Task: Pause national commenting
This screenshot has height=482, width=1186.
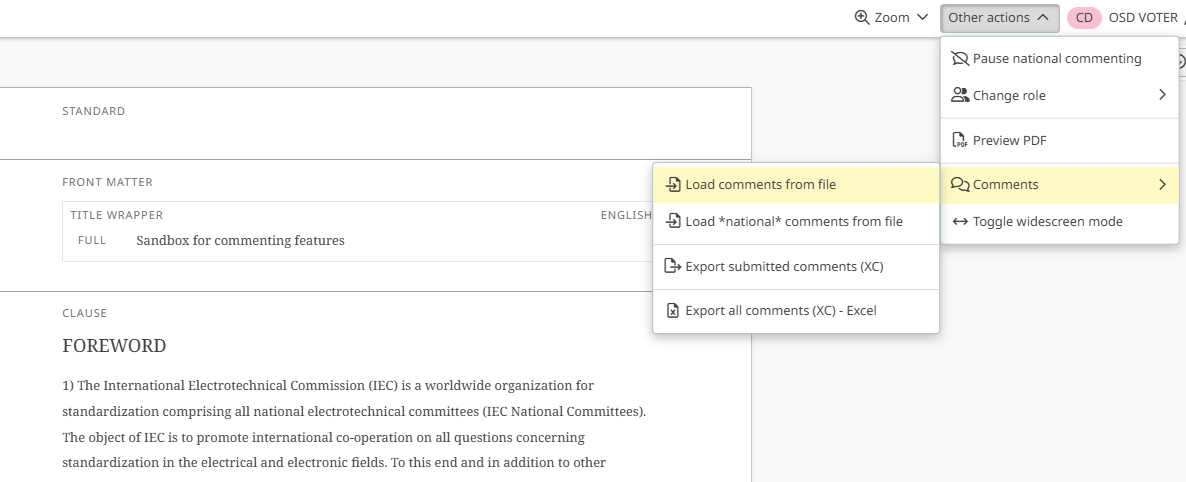Action: click(x=1056, y=59)
